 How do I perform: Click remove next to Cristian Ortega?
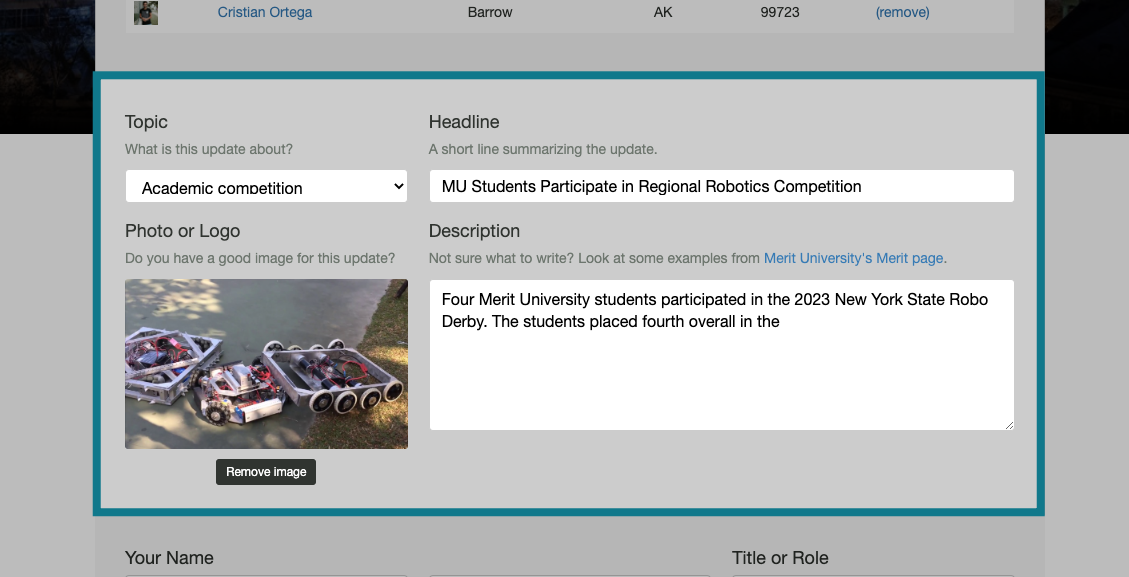pos(902,12)
